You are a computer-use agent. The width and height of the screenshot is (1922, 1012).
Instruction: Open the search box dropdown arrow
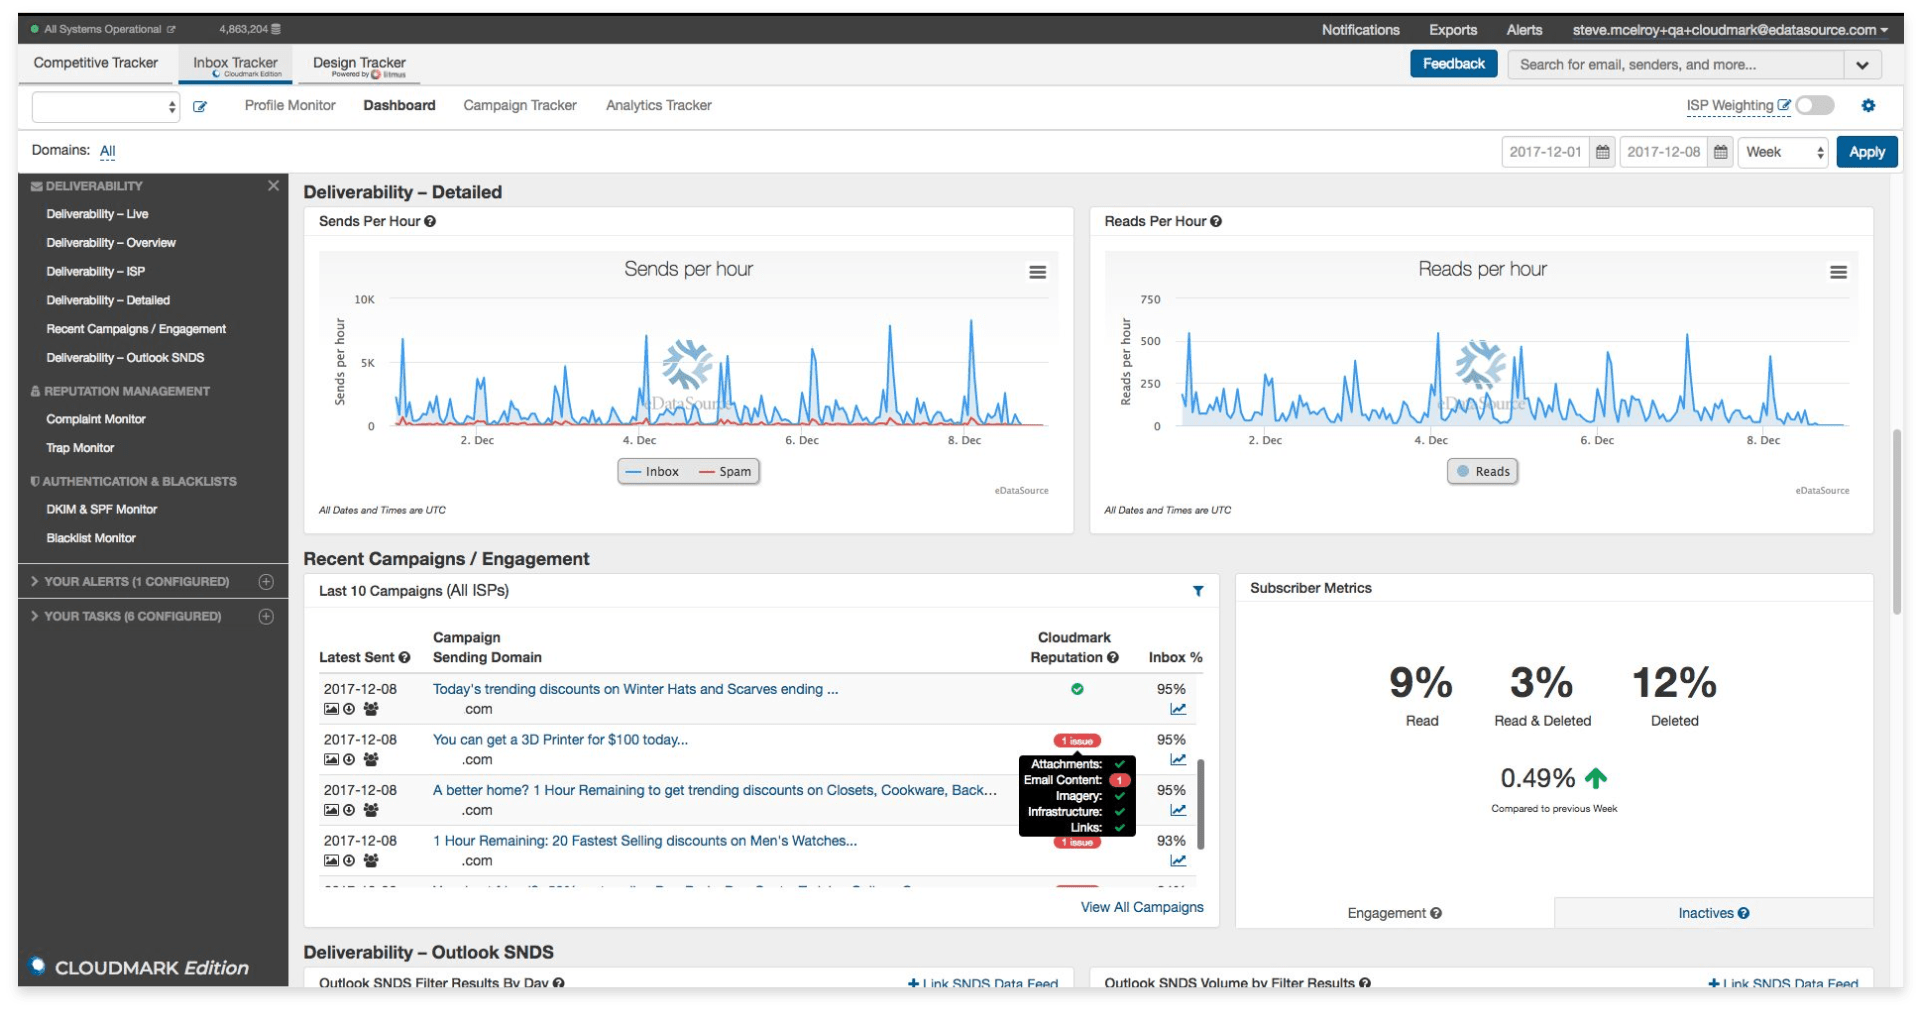pos(1862,65)
